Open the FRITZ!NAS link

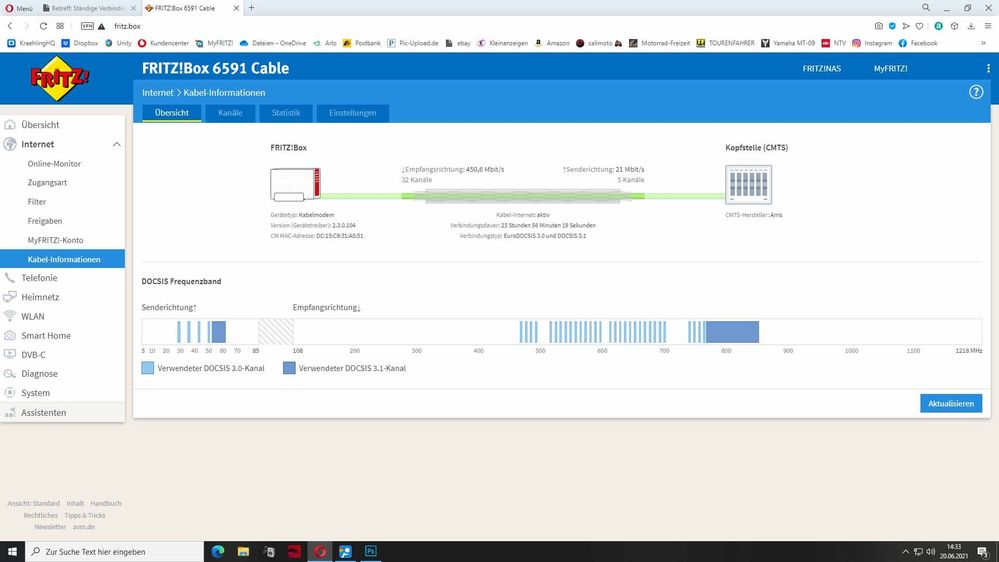[x=821, y=69]
